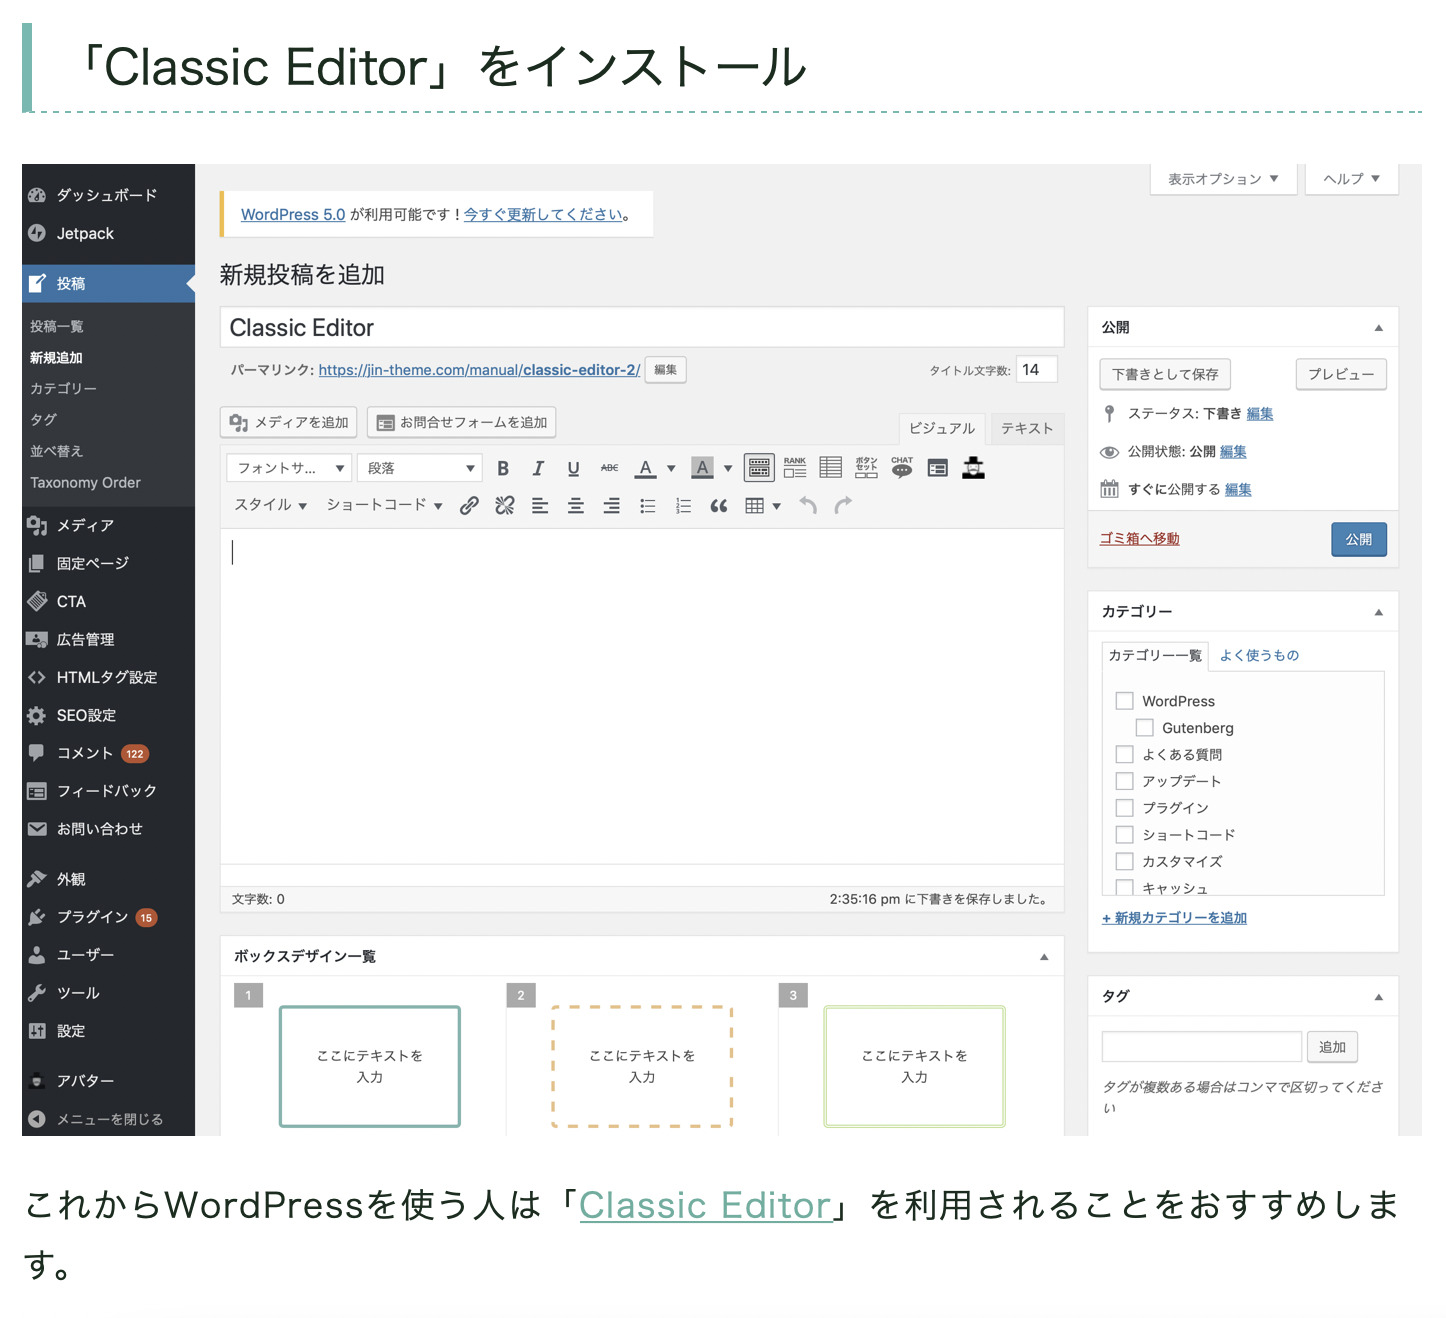Open the table insert dropdown
1446x1318 pixels.
coord(763,505)
